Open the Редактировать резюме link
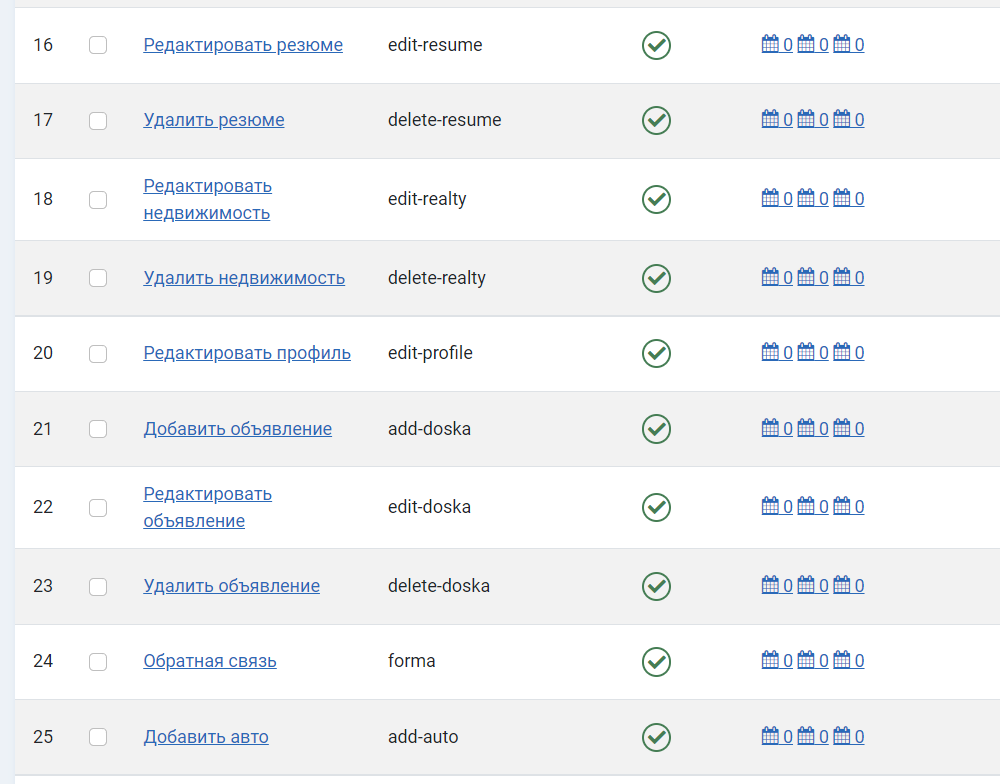The height and width of the screenshot is (784, 1000). tap(243, 45)
